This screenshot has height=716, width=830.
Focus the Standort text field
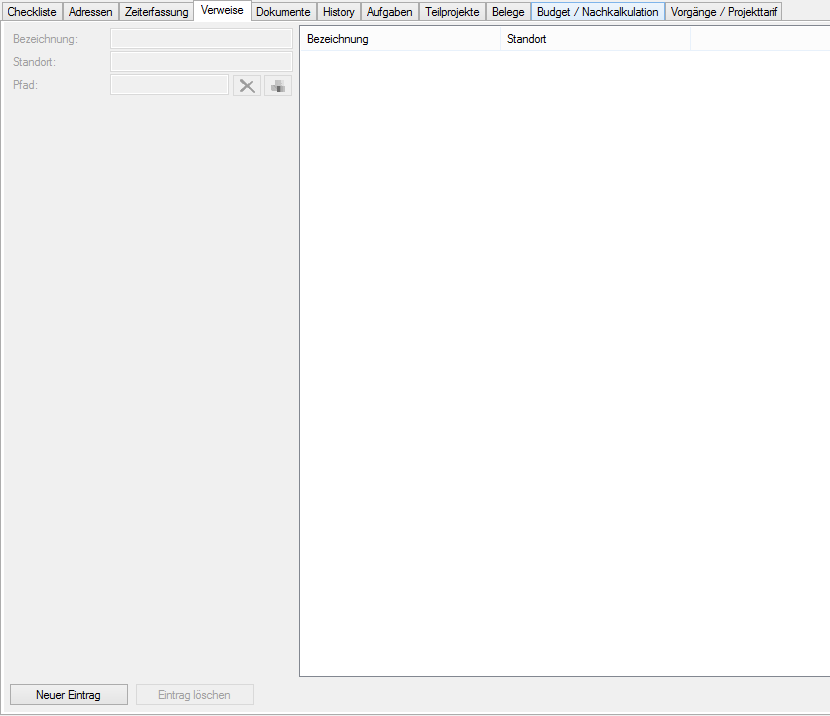tap(201, 62)
